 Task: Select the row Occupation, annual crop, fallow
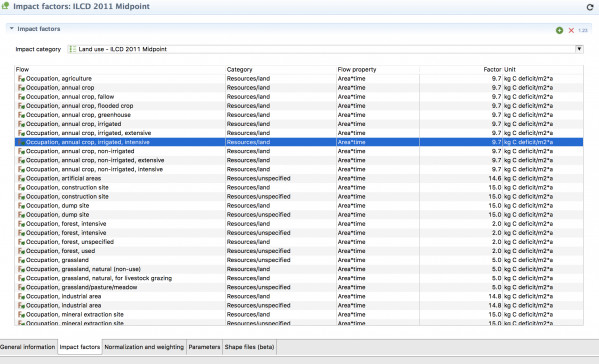click(x=299, y=97)
